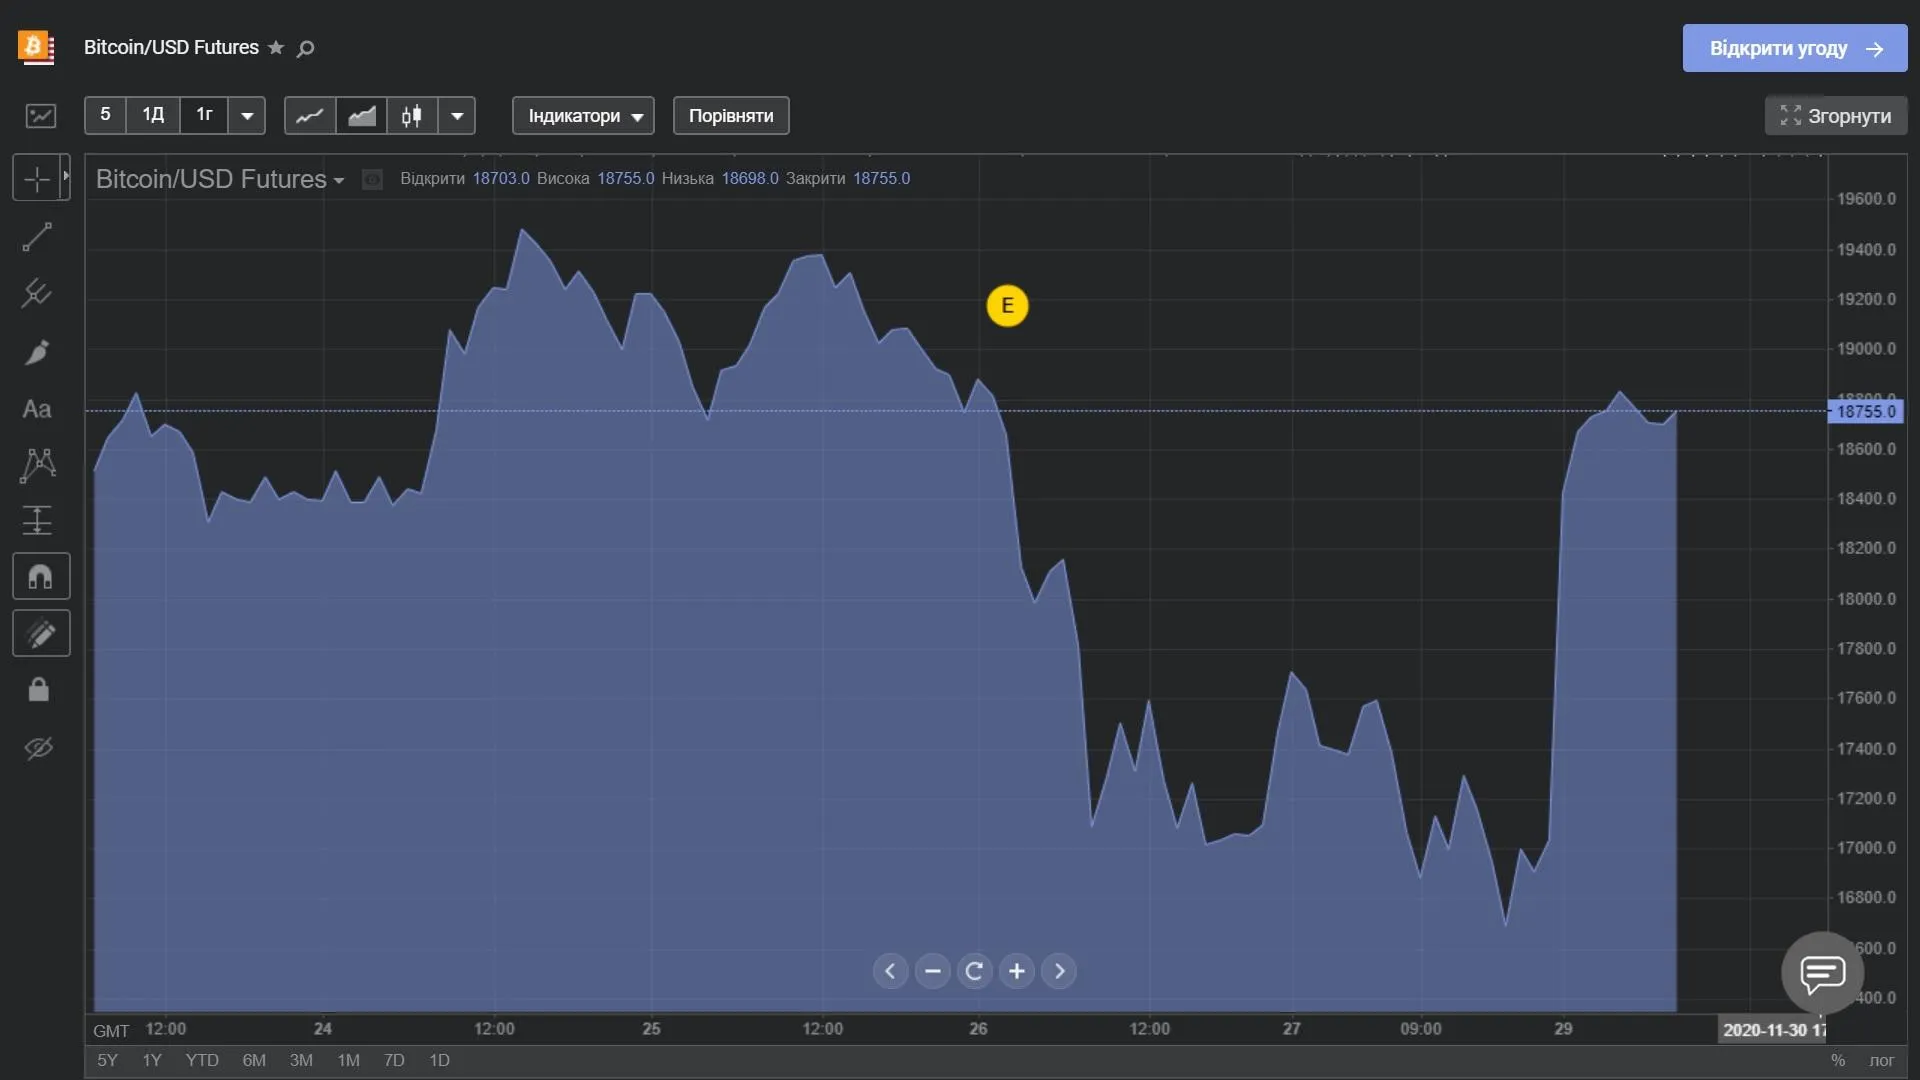Select the 5Y range
The width and height of the screenshot is (1920, 1080).
(107, 1060)
